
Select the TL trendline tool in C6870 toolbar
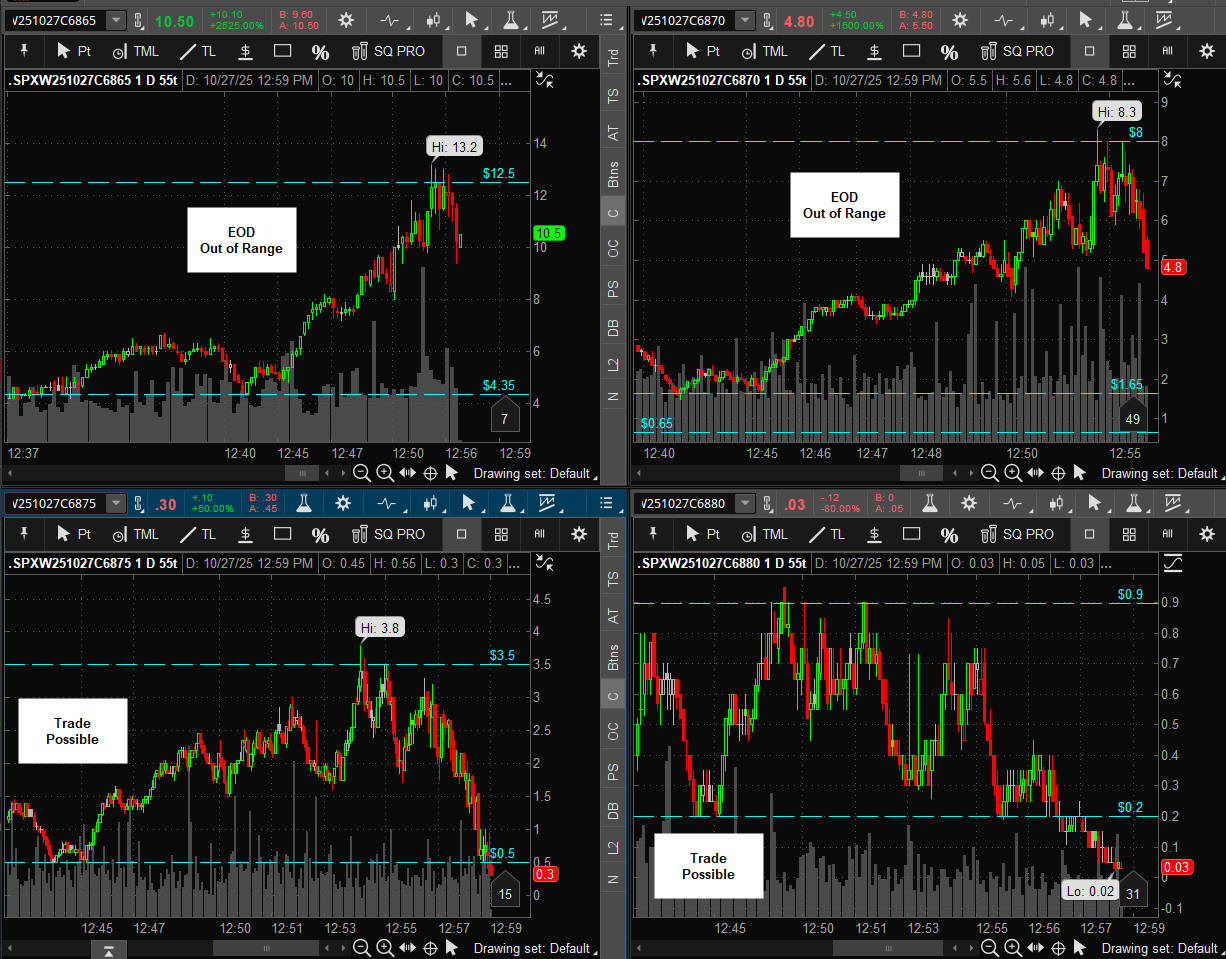[826, 51]
